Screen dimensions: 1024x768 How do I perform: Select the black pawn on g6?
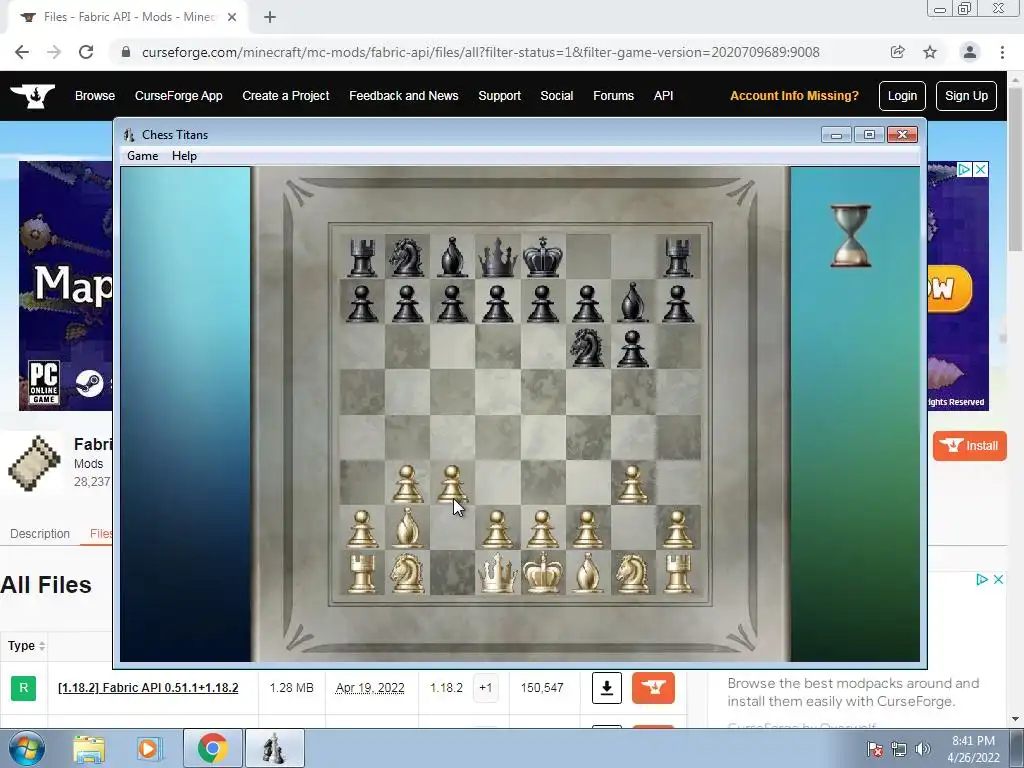click(x=633, y=349)
